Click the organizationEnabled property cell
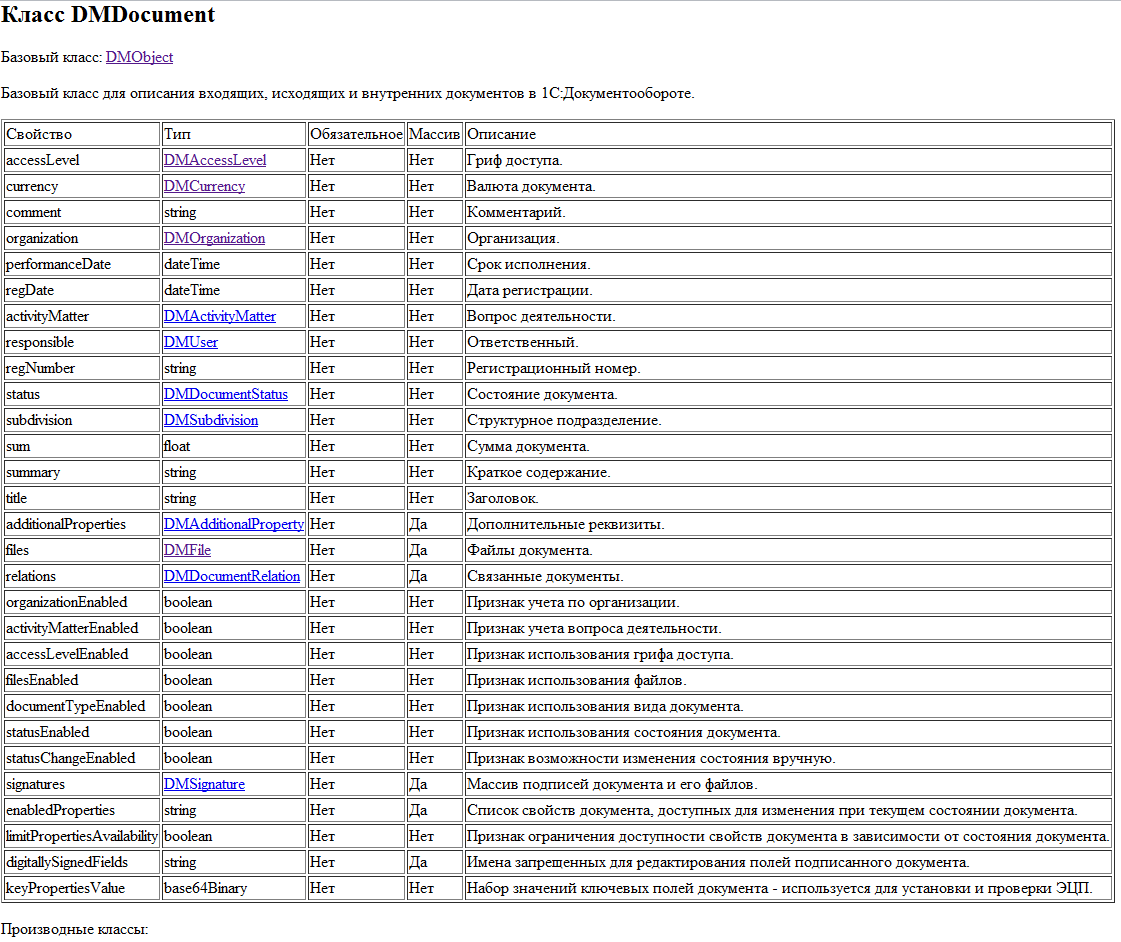Screen dimensions: 1121x942 [x=82, y=602]
